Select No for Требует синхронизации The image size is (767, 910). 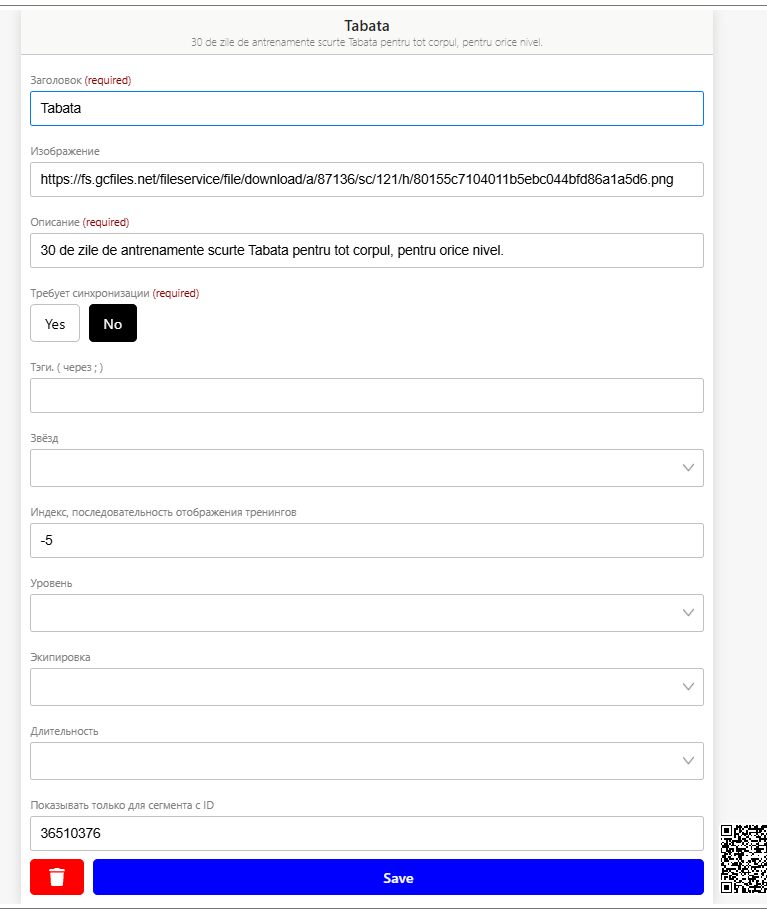[x=113, y=323]
